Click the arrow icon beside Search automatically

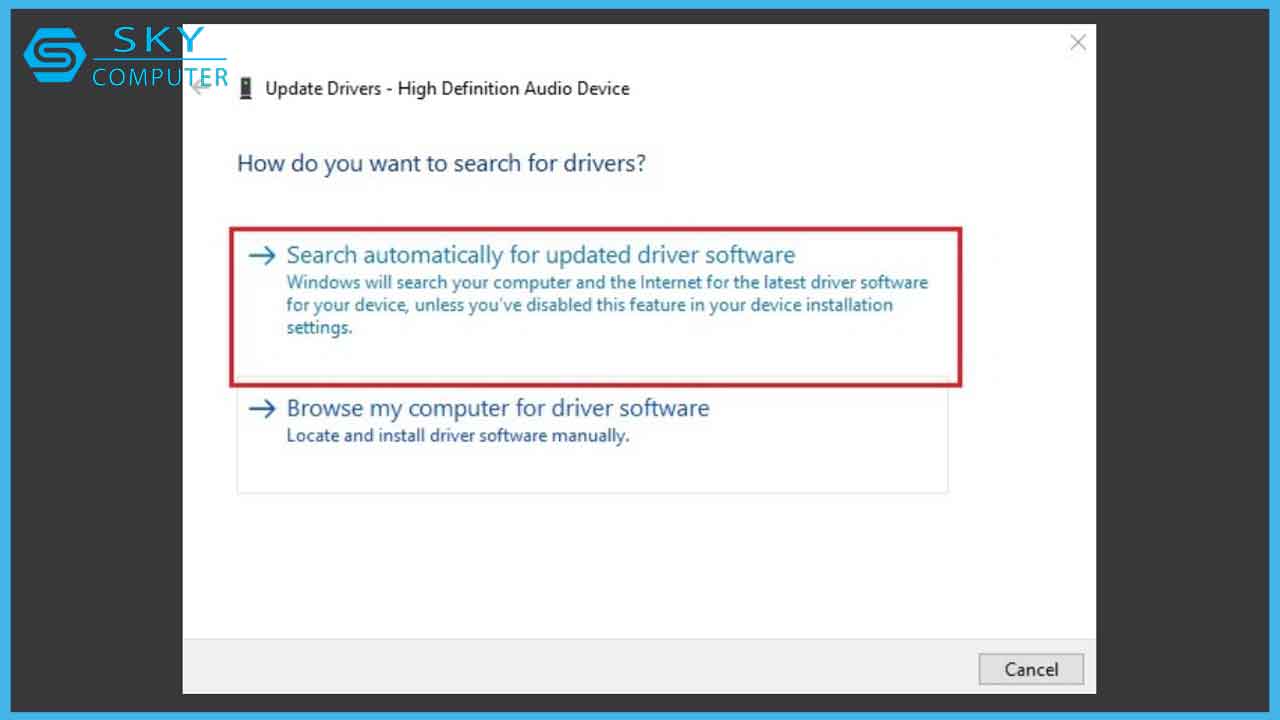click(x=262, y=255)
